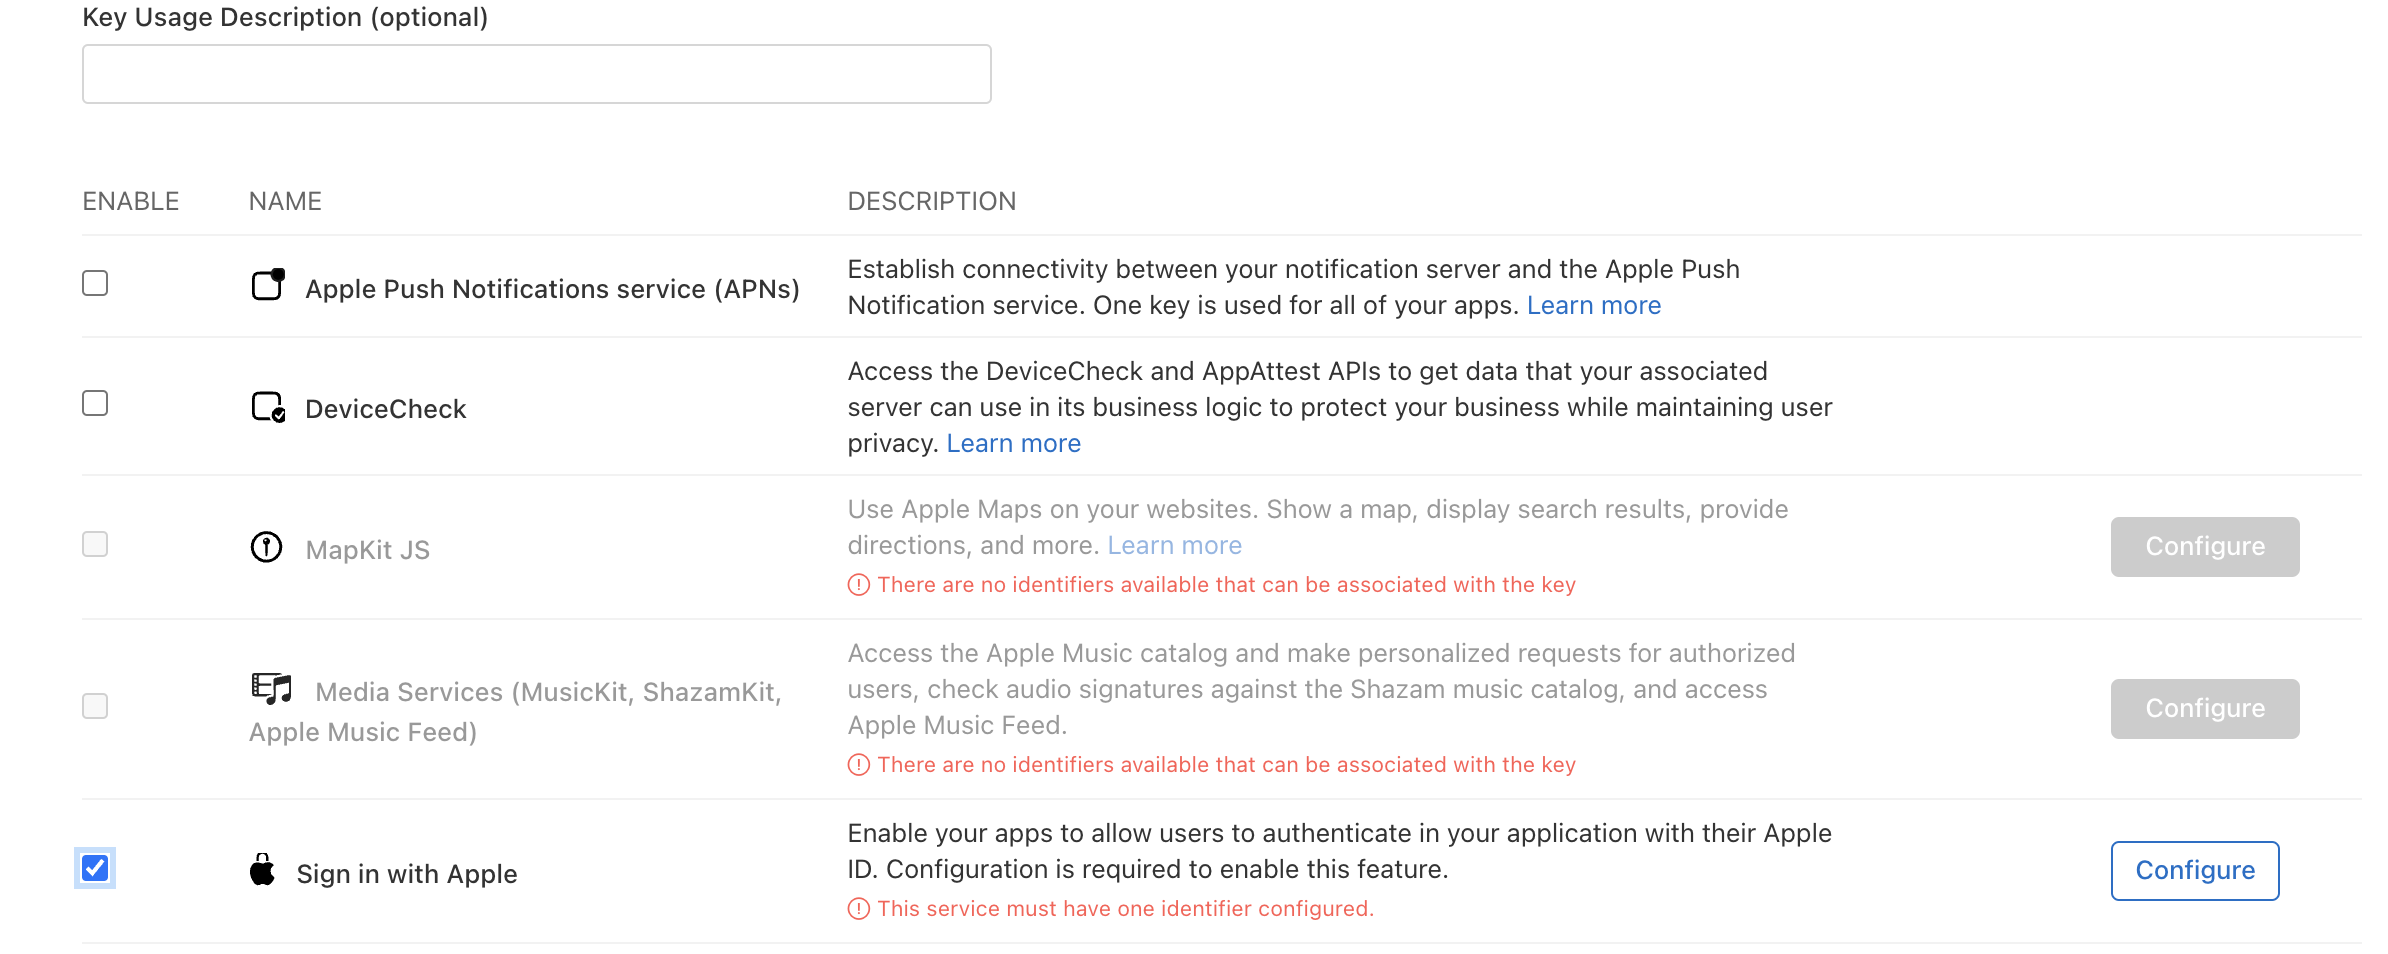Image resolution: width=2388 pixels, height=954 pixels.
Task: Click 'This service must have one identifier configured.' message
Action: 1126,909
